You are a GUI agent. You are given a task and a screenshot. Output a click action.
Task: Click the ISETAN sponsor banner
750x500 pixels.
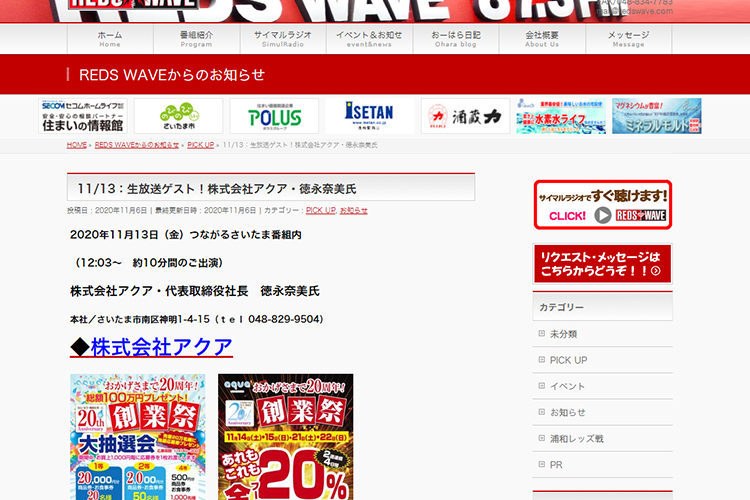370,116
